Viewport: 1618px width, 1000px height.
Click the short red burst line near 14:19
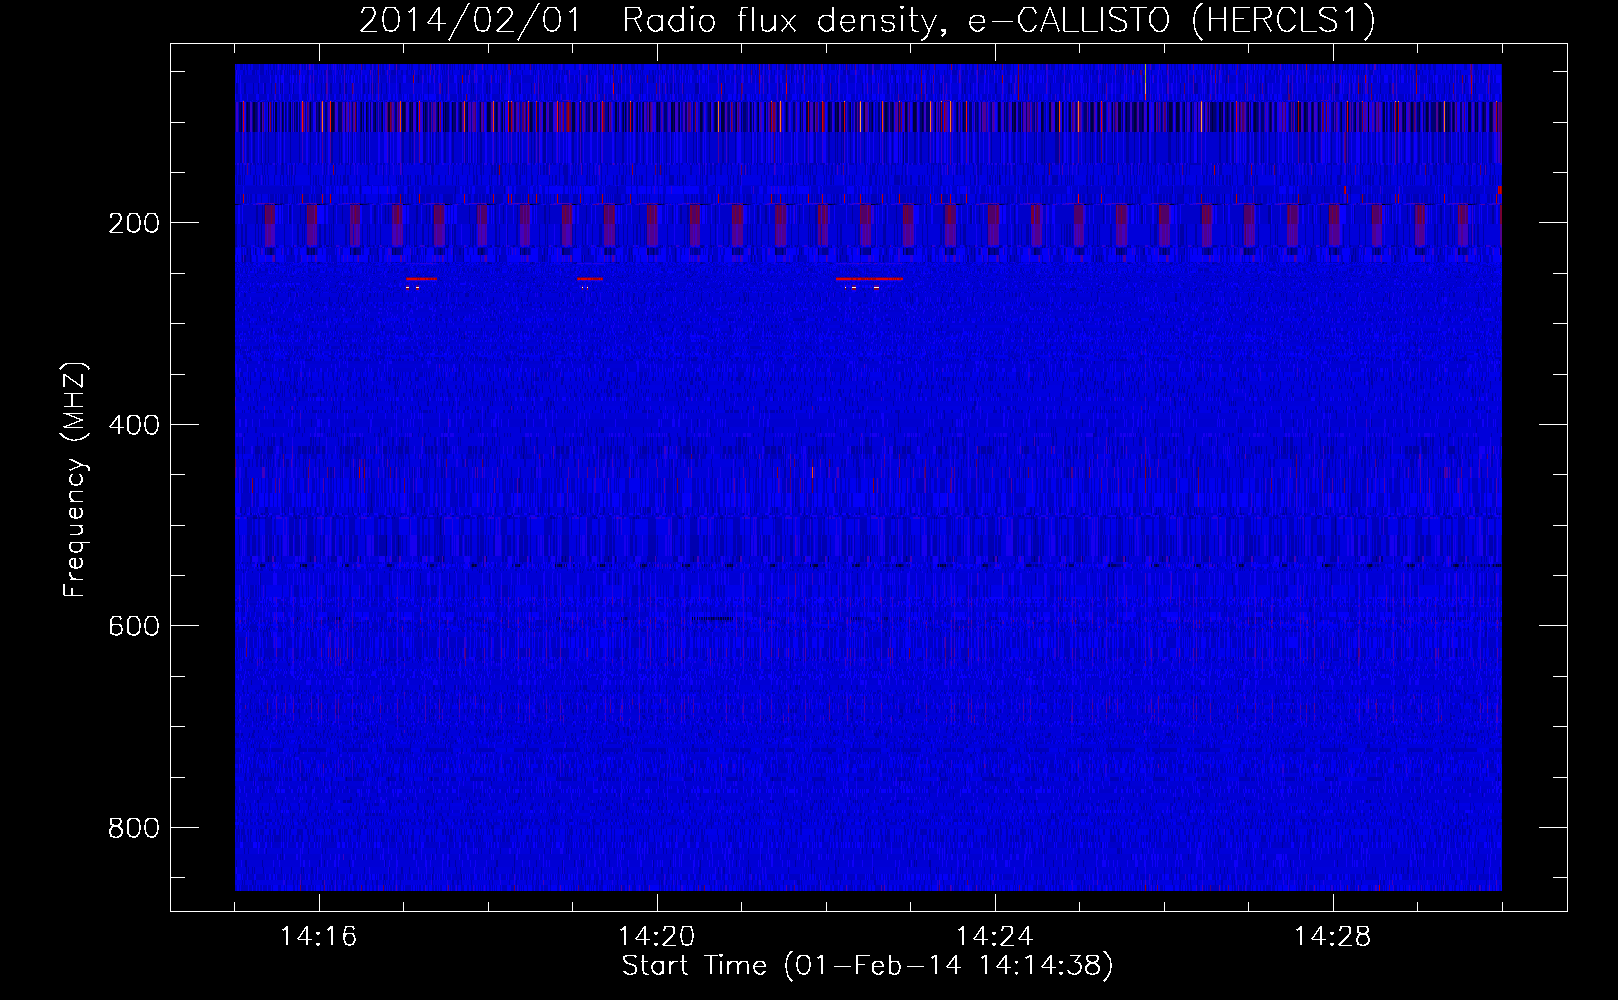[590, 279]
